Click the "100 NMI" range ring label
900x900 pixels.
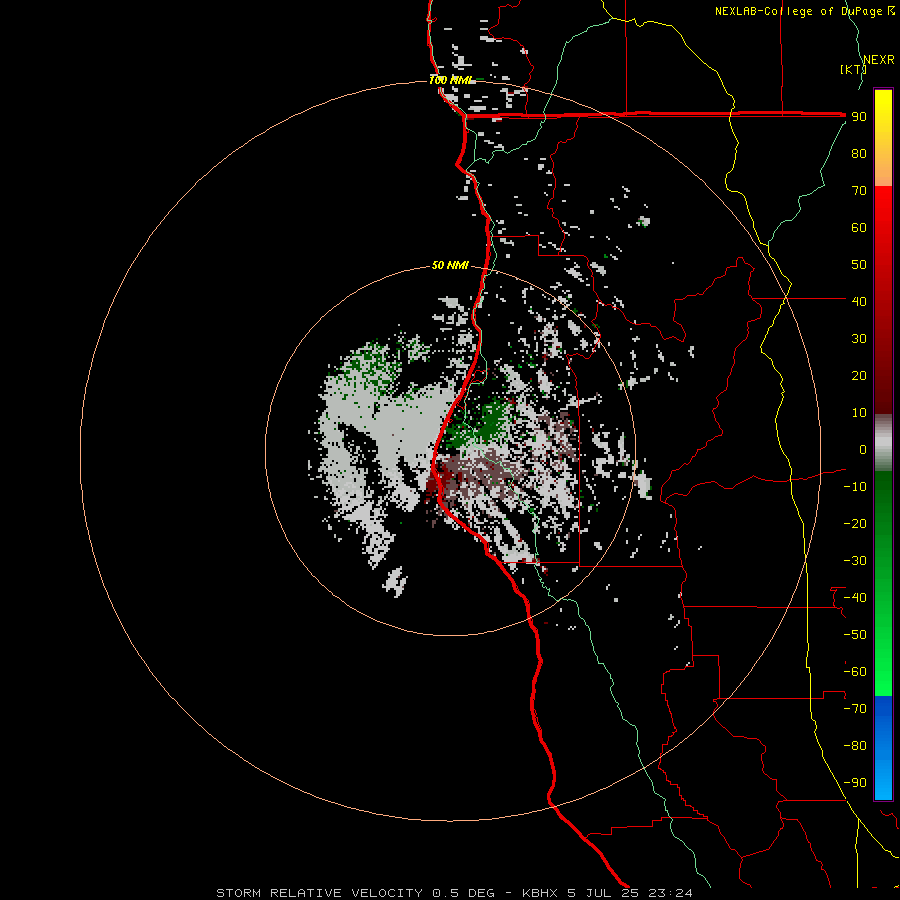click(451, 80)
